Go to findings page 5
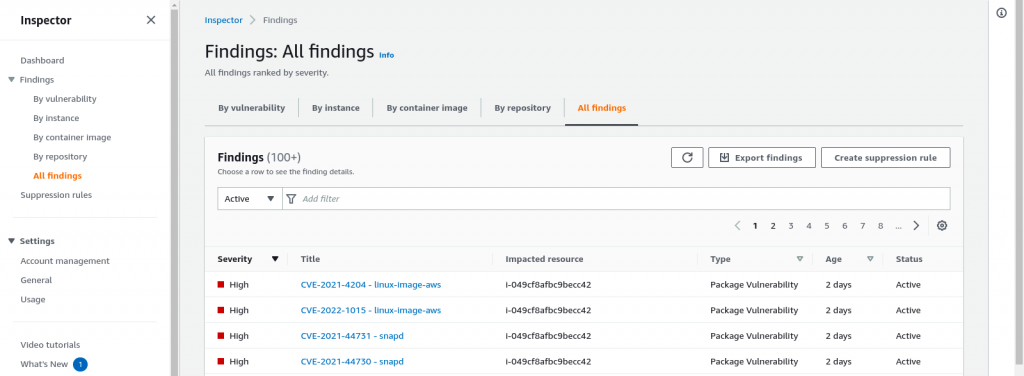Viewport: 1024px width, 376px height. point(827,226)
